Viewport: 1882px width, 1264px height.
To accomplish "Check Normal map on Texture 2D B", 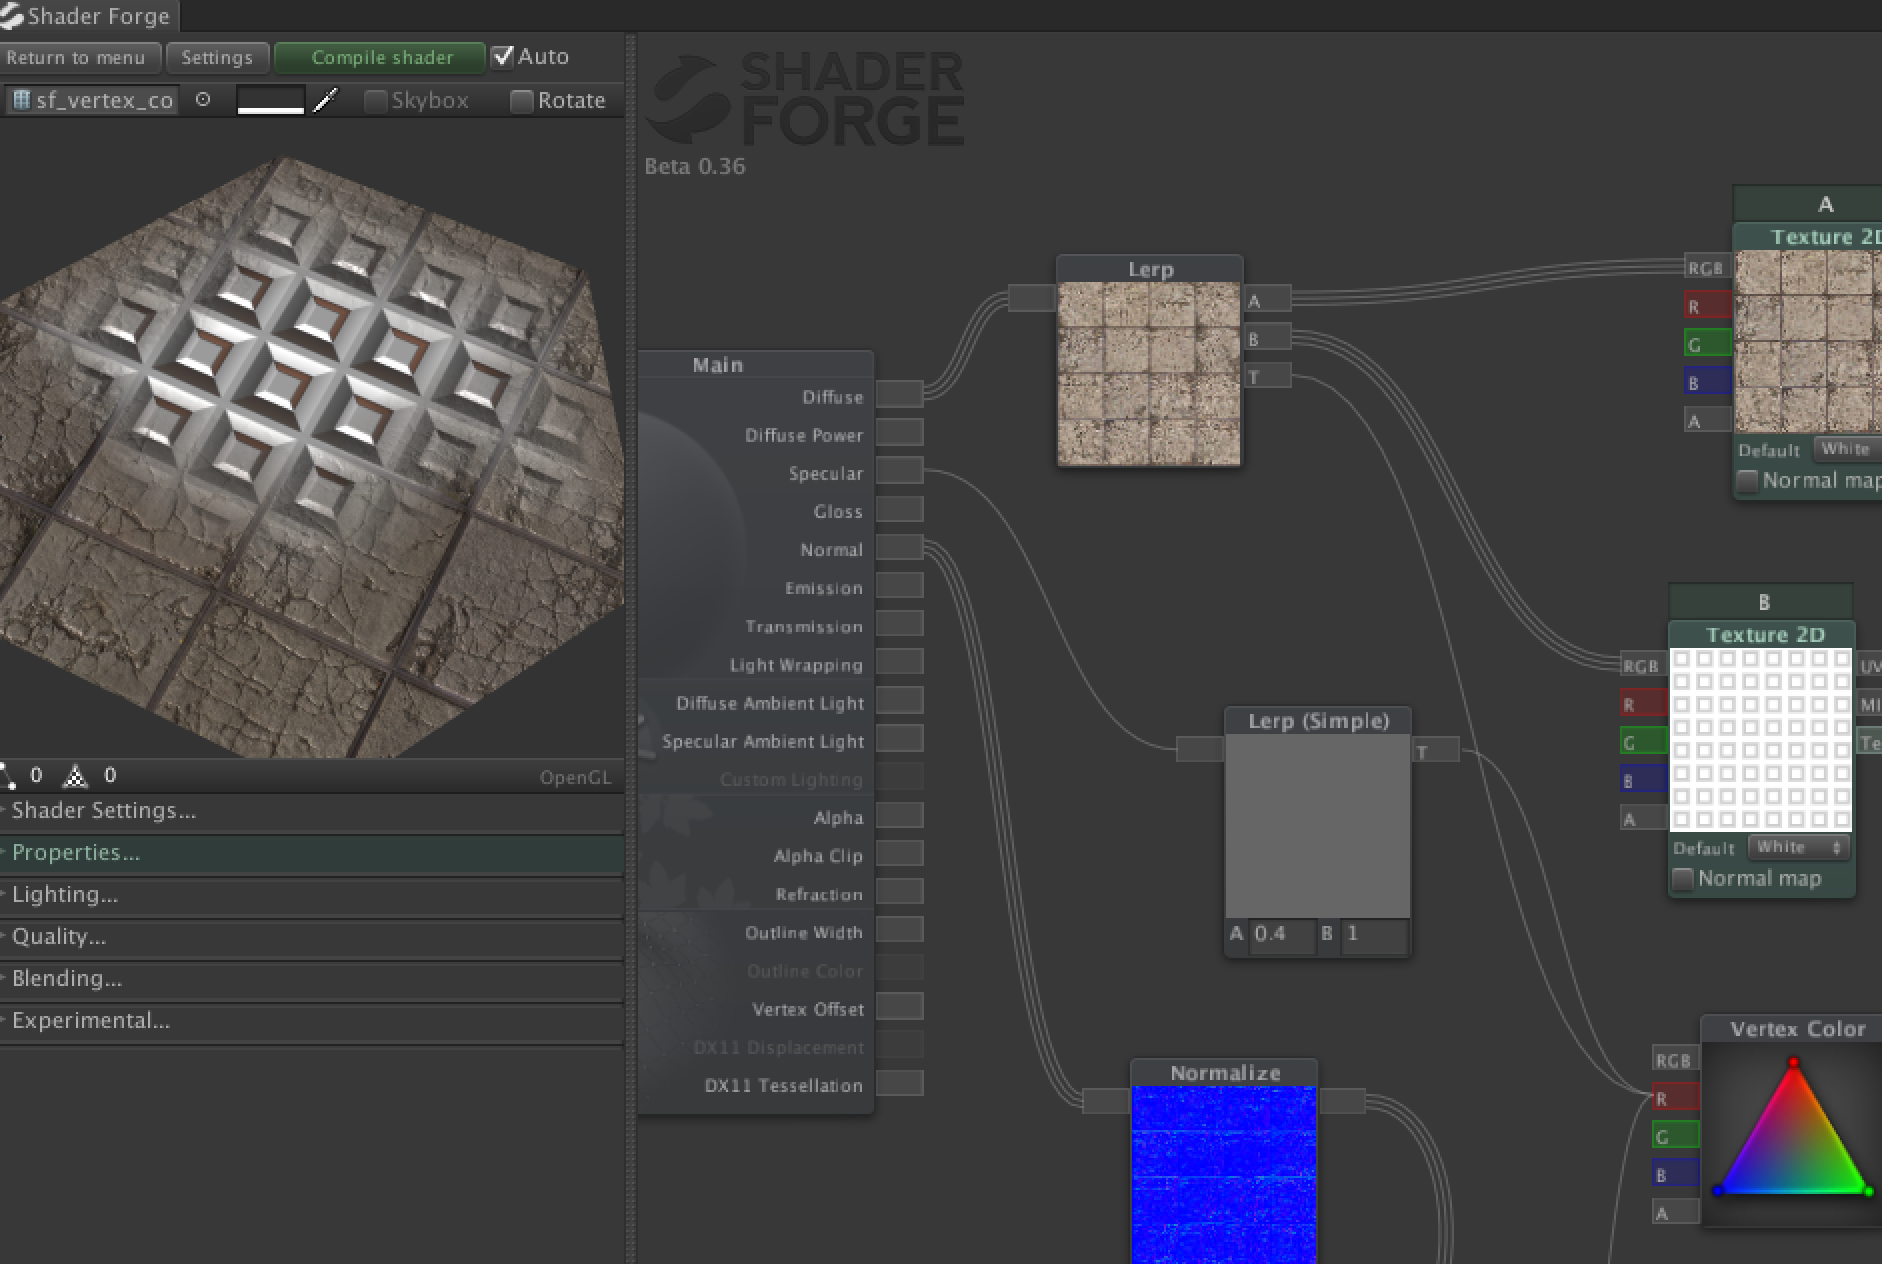I will coord(1683,879).
